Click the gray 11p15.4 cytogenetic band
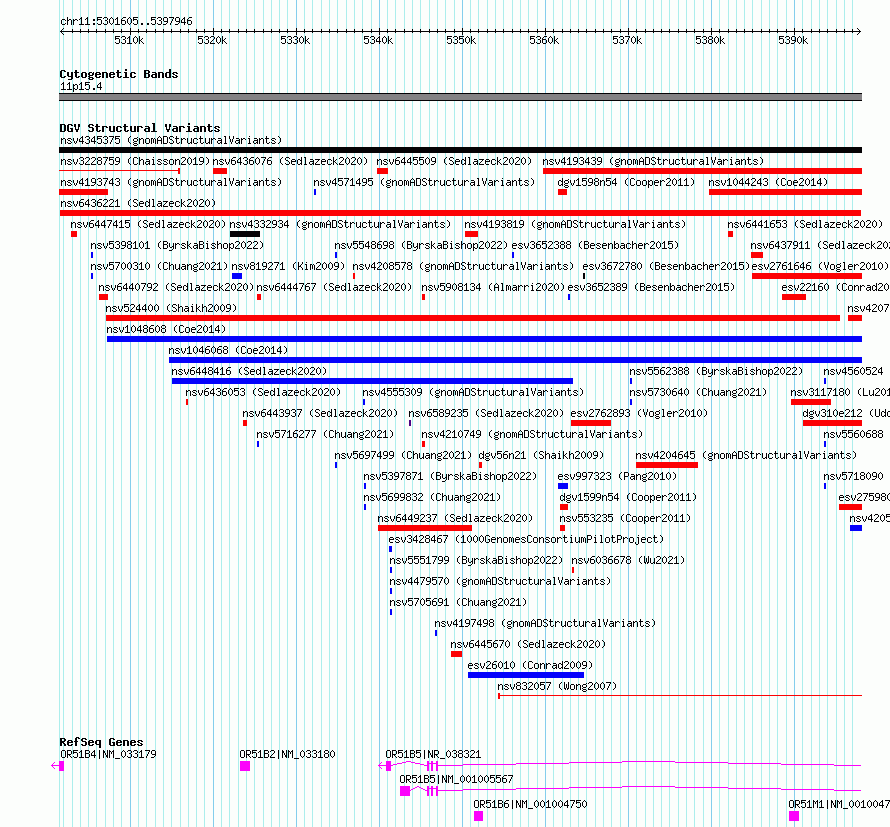 [460, 97]
